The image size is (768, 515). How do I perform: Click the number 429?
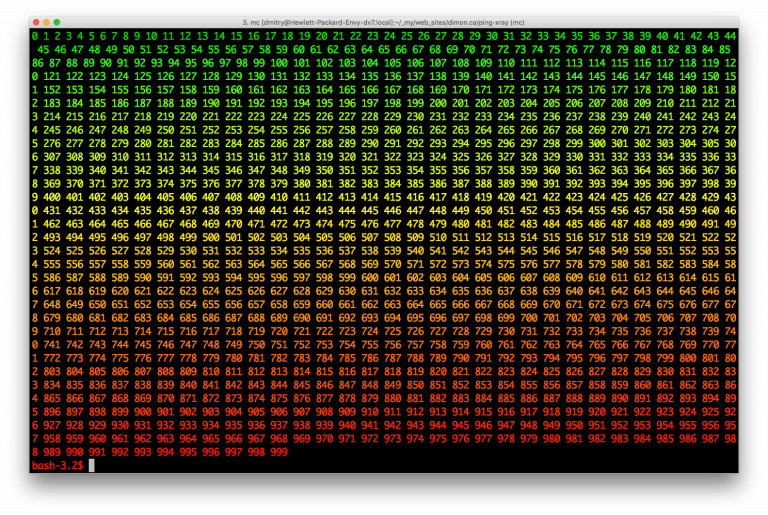click(x=710, y=197)
